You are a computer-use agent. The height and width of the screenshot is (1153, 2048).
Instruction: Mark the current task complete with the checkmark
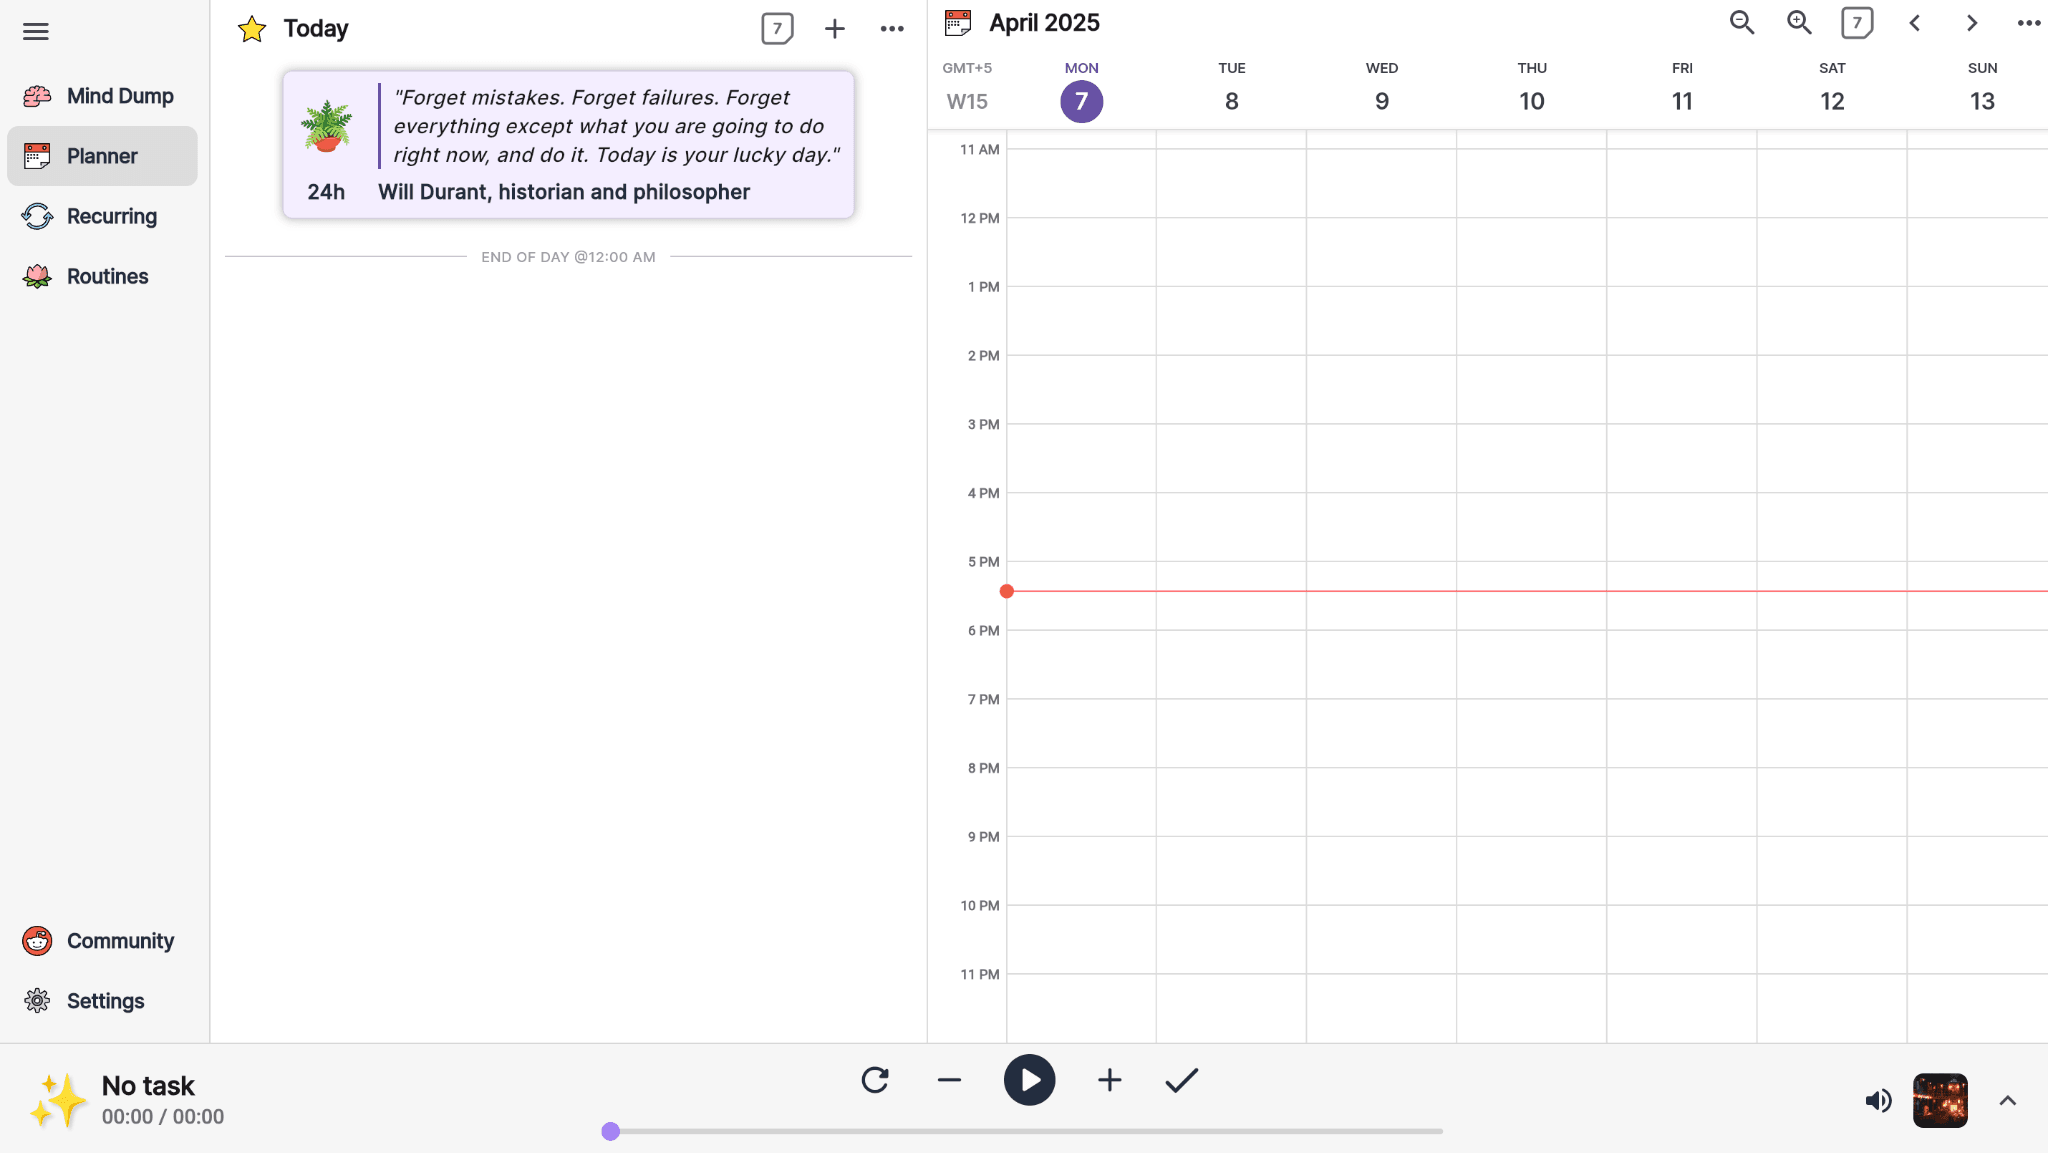pos(1180,1080)
